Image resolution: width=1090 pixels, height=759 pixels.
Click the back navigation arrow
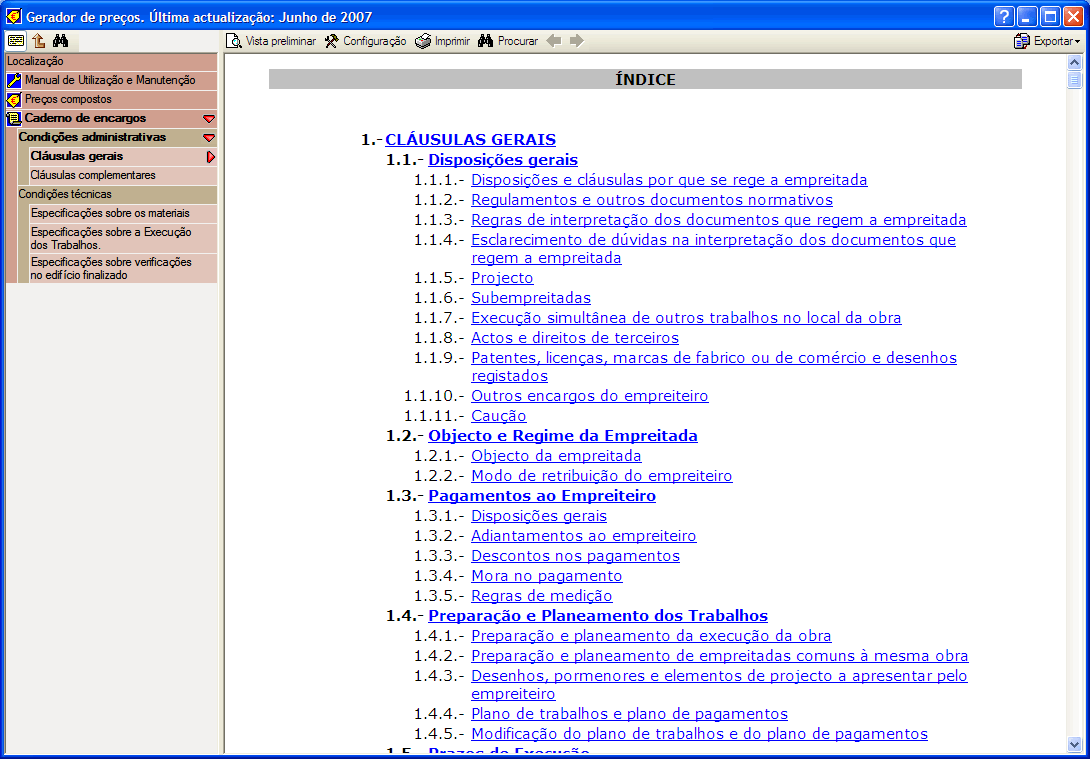click(x=553, y=41)
